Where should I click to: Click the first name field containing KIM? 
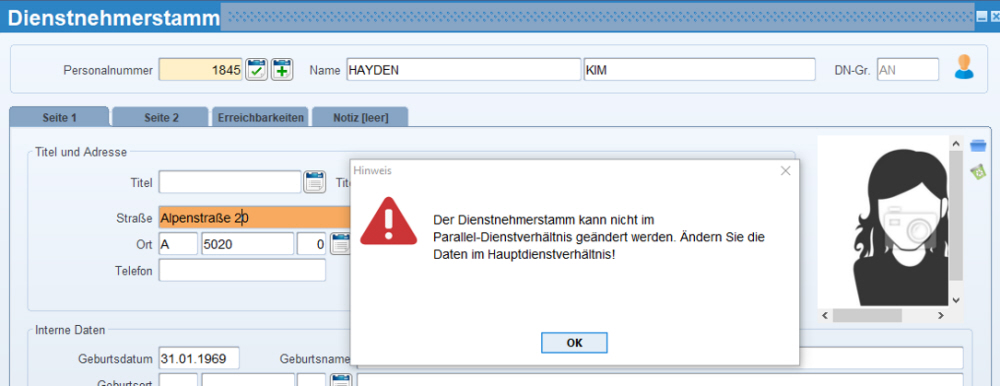[700, 70]
